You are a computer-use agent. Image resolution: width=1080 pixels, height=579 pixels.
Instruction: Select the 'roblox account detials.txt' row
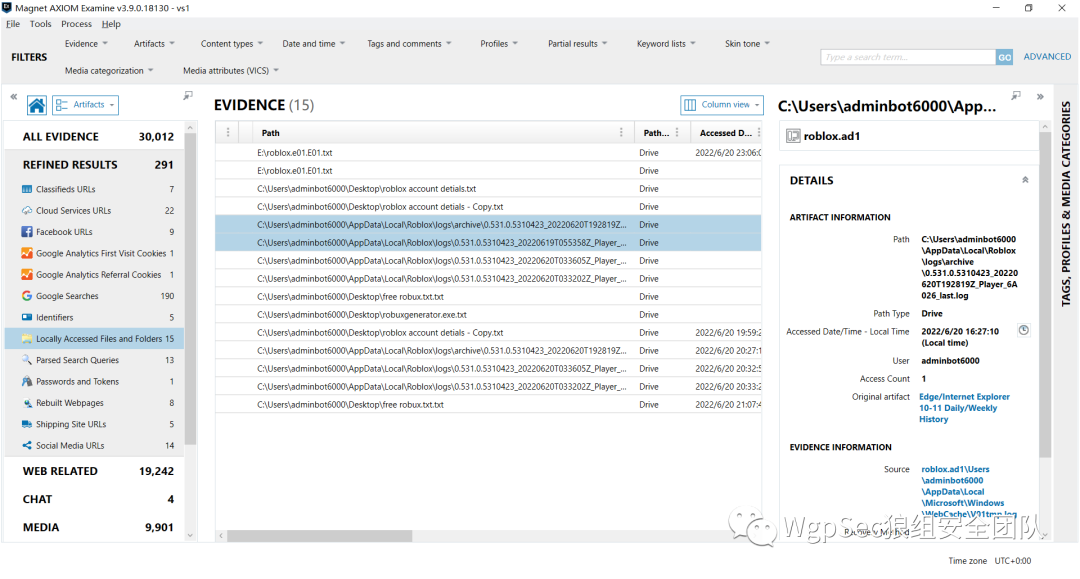pos(488,189)
